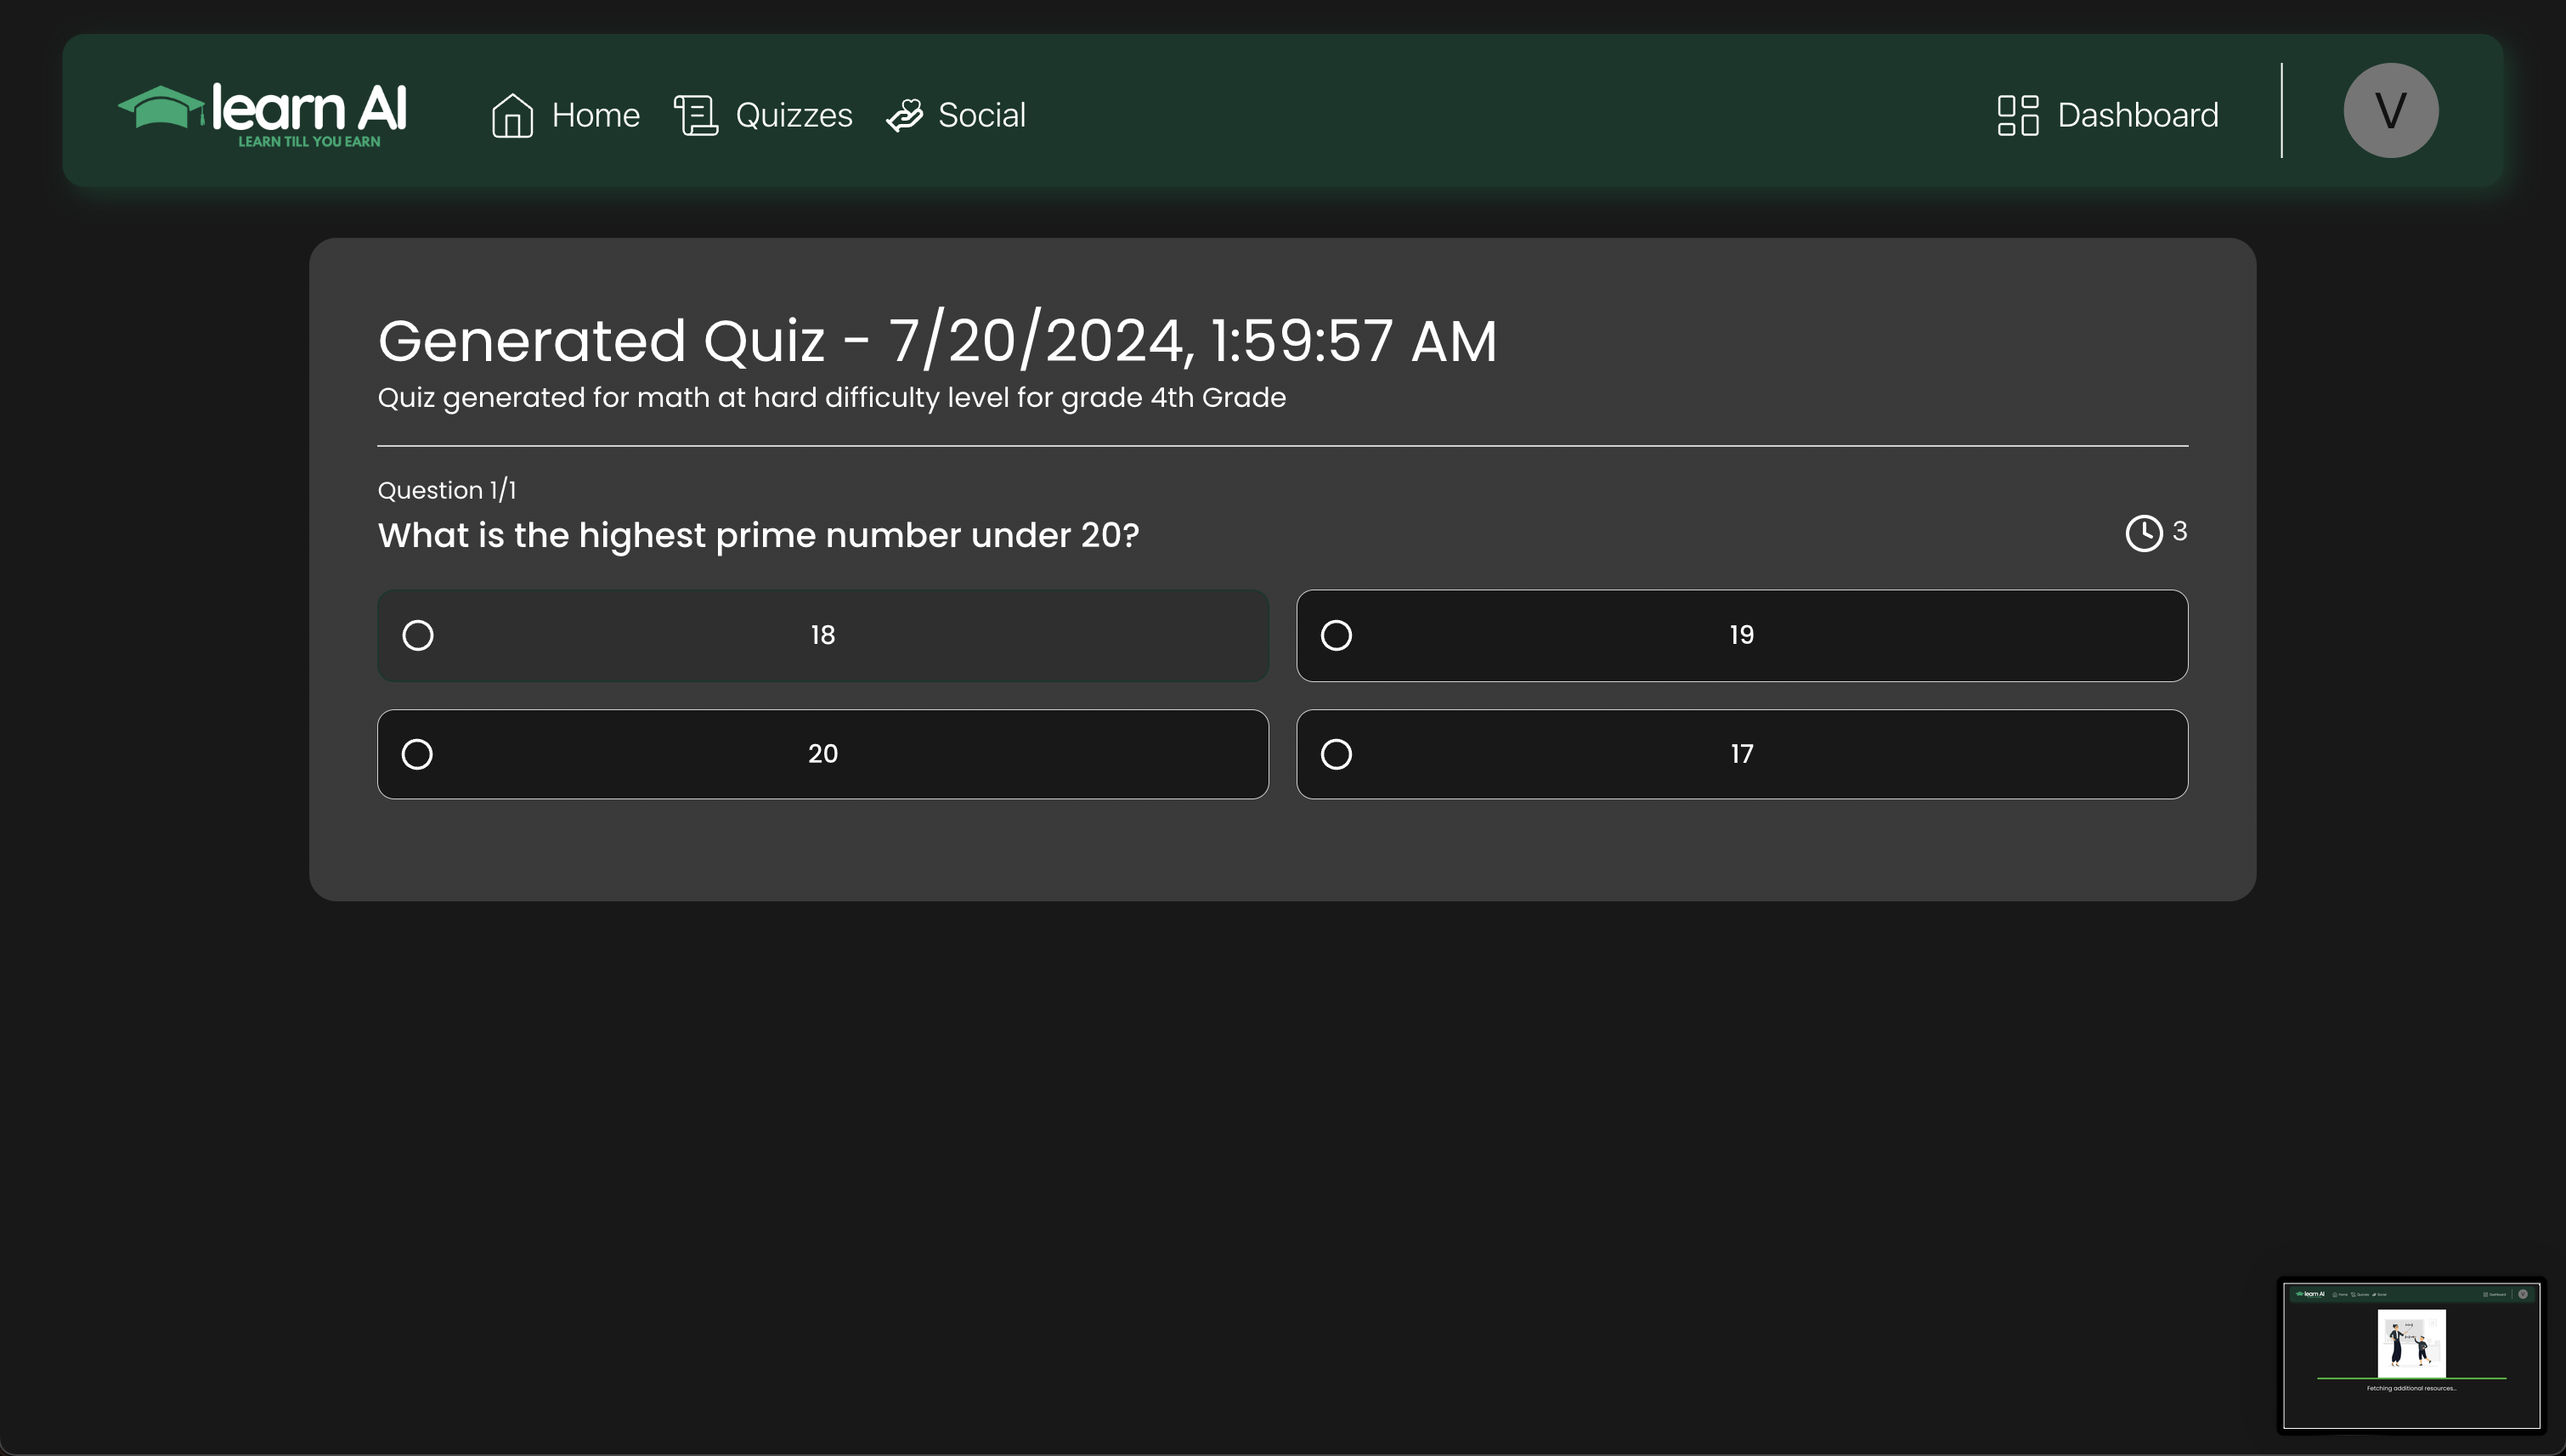2566x1456 pixels.
Task: Select radio button for answer 19
Action: point(1336,635)
